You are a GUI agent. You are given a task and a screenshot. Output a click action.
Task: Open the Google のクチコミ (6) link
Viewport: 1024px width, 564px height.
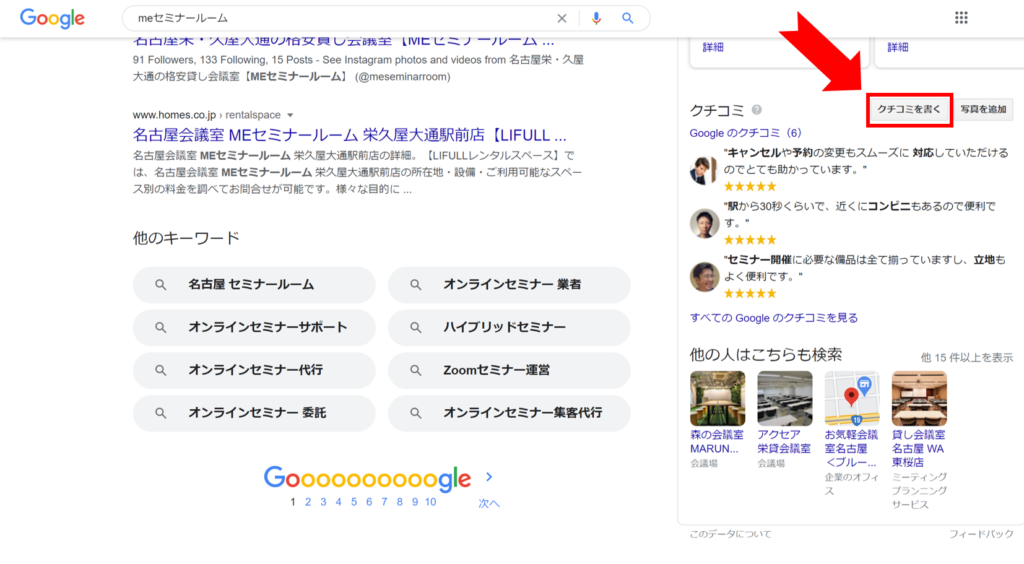[x=745, y=133]
